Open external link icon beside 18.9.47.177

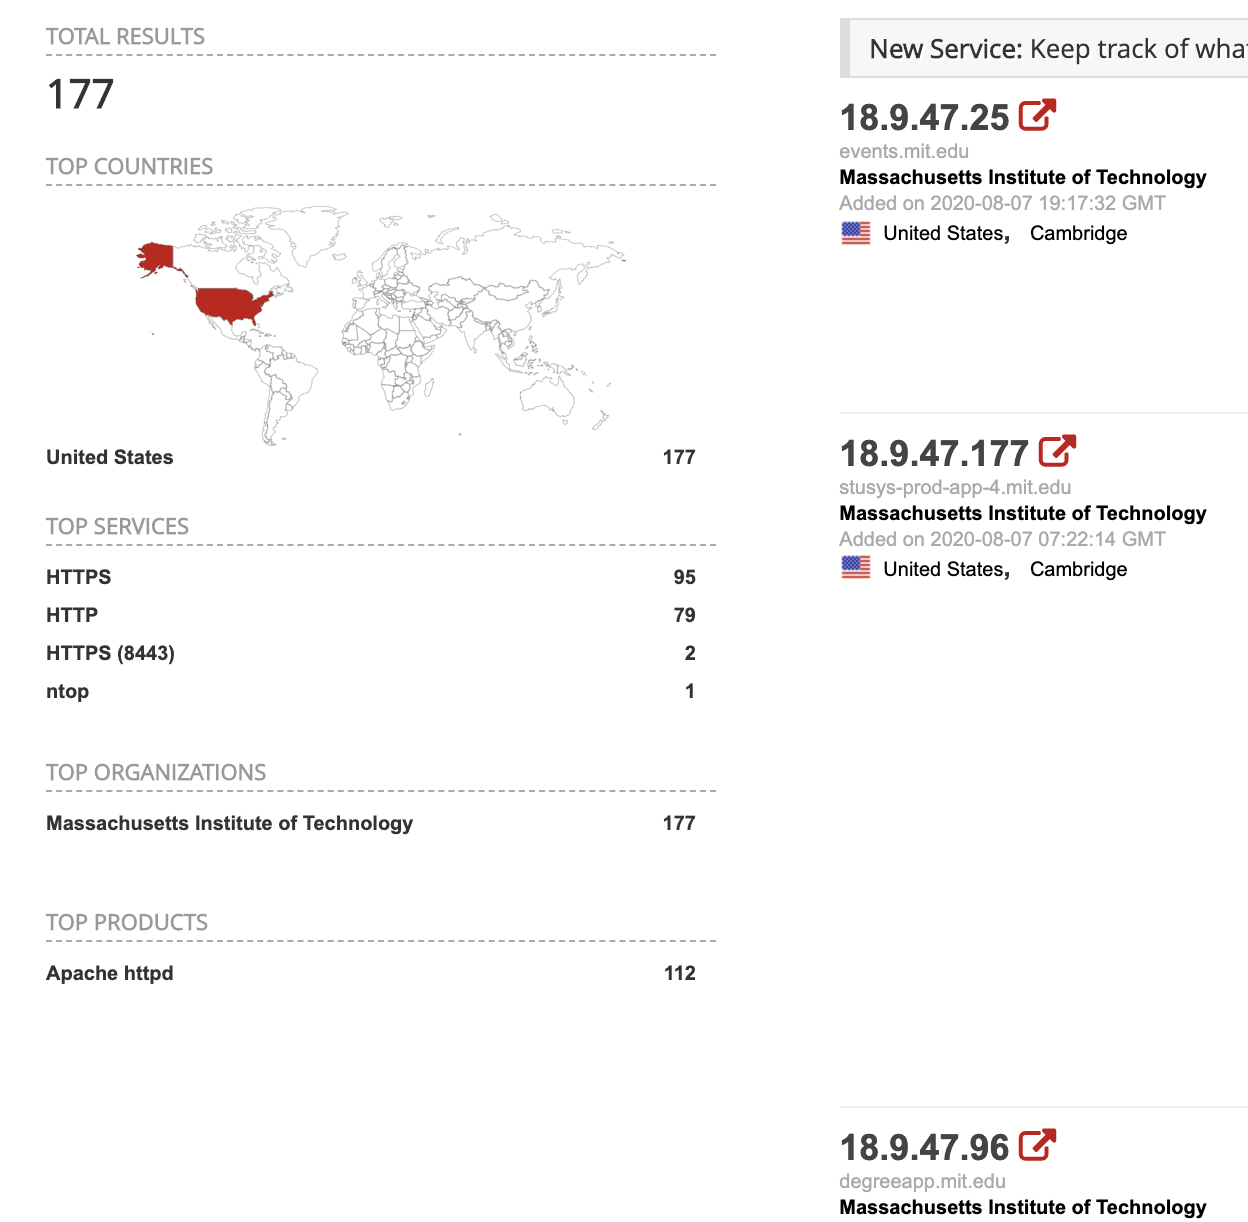1057,452
